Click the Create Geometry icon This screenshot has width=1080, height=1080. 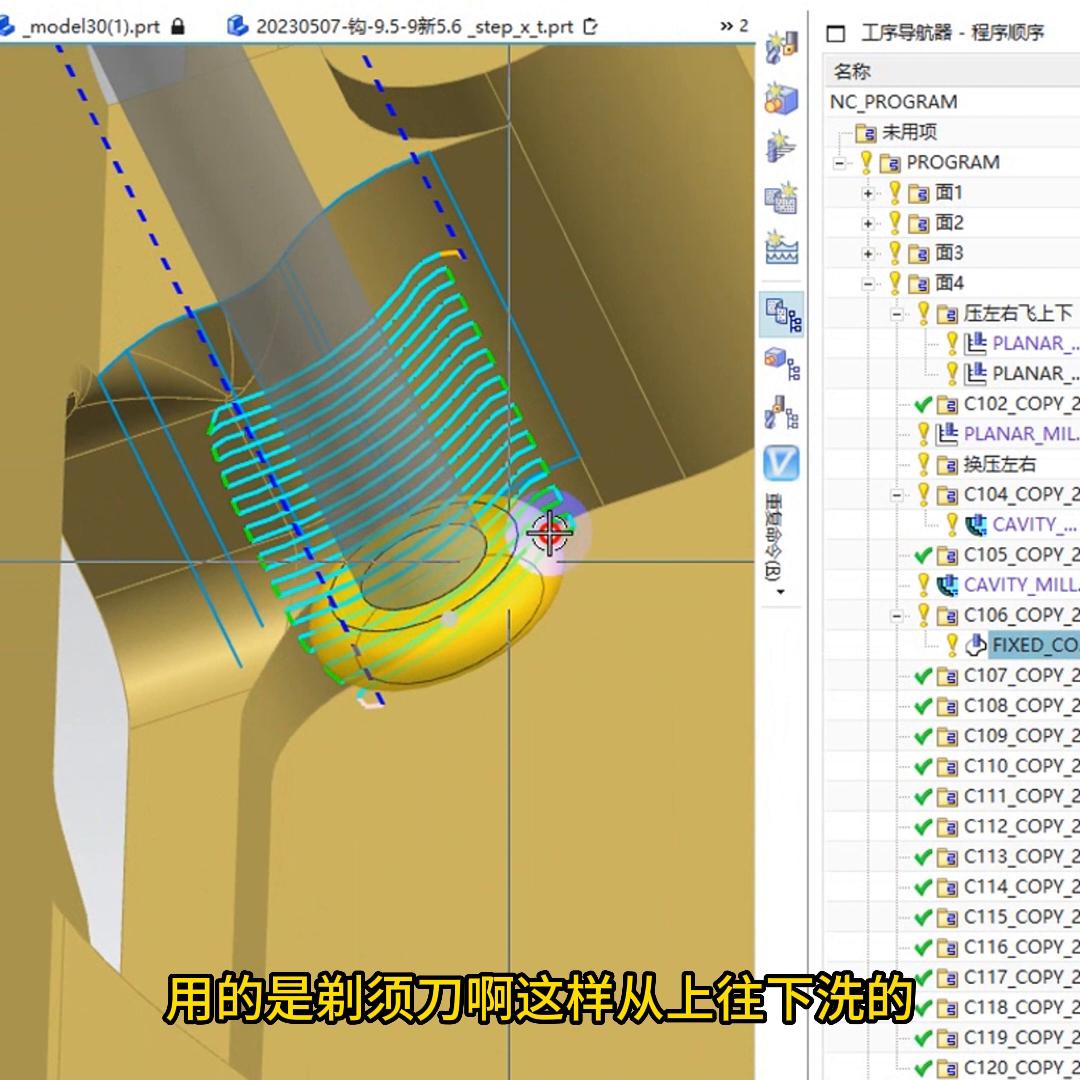pyautogui.click(x=781, y=97)
